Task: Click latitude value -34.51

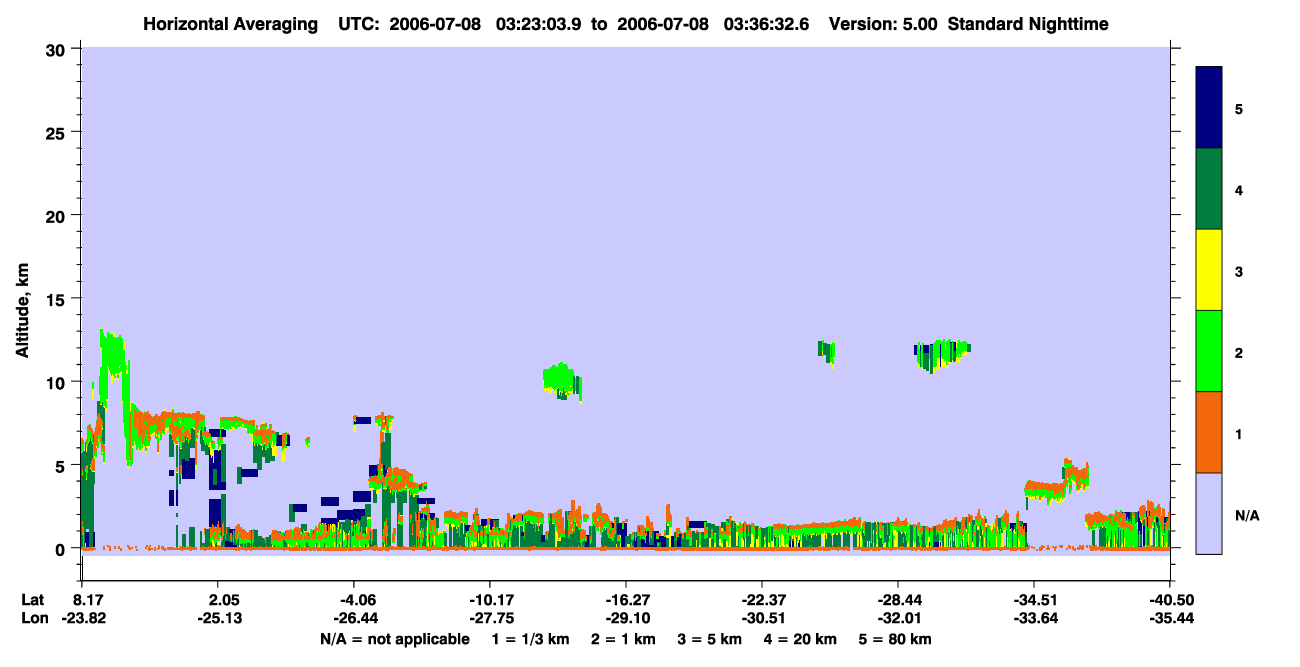Action: [x=1034, y=600]
